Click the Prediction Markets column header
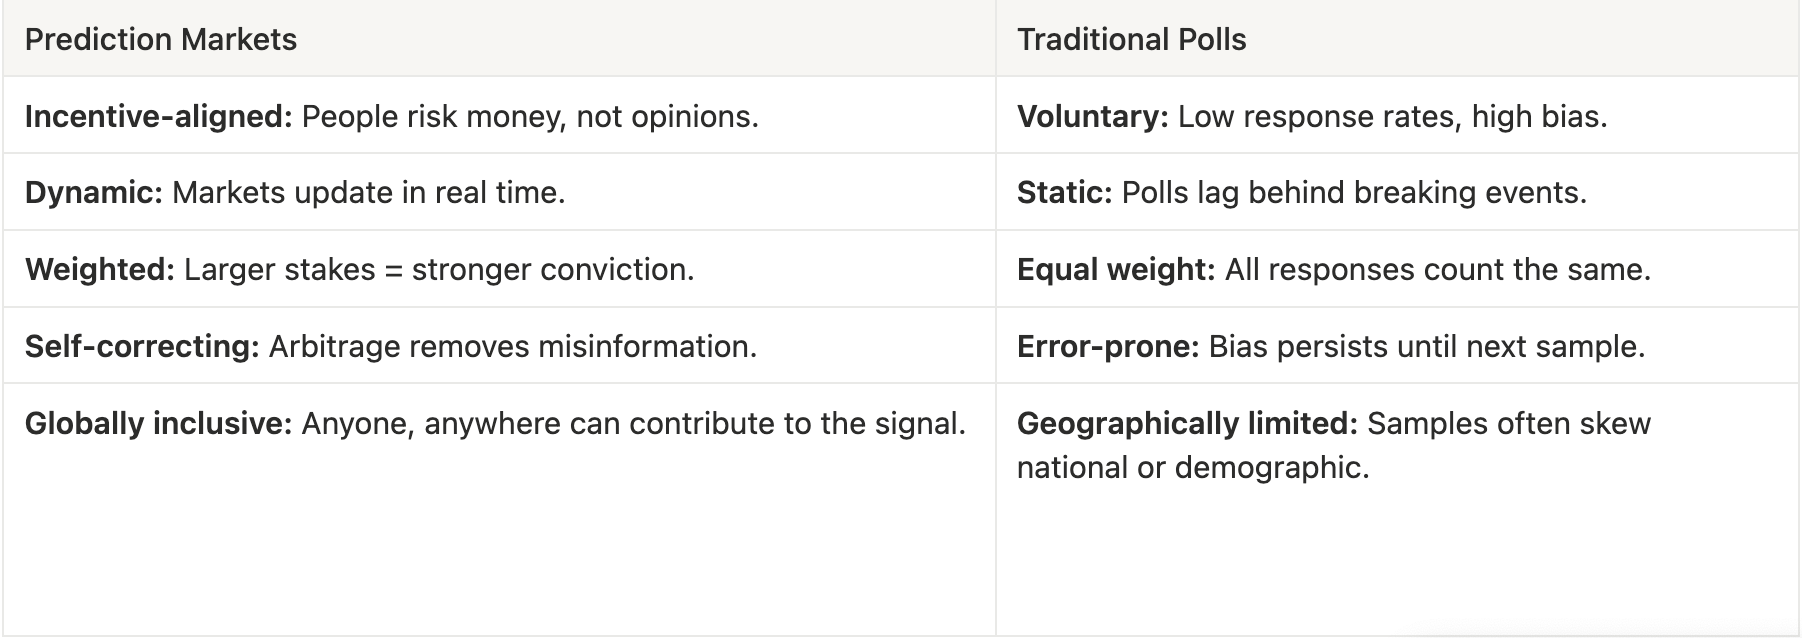The height and width of the screenshot is (638, 1802). coord(161,40)
